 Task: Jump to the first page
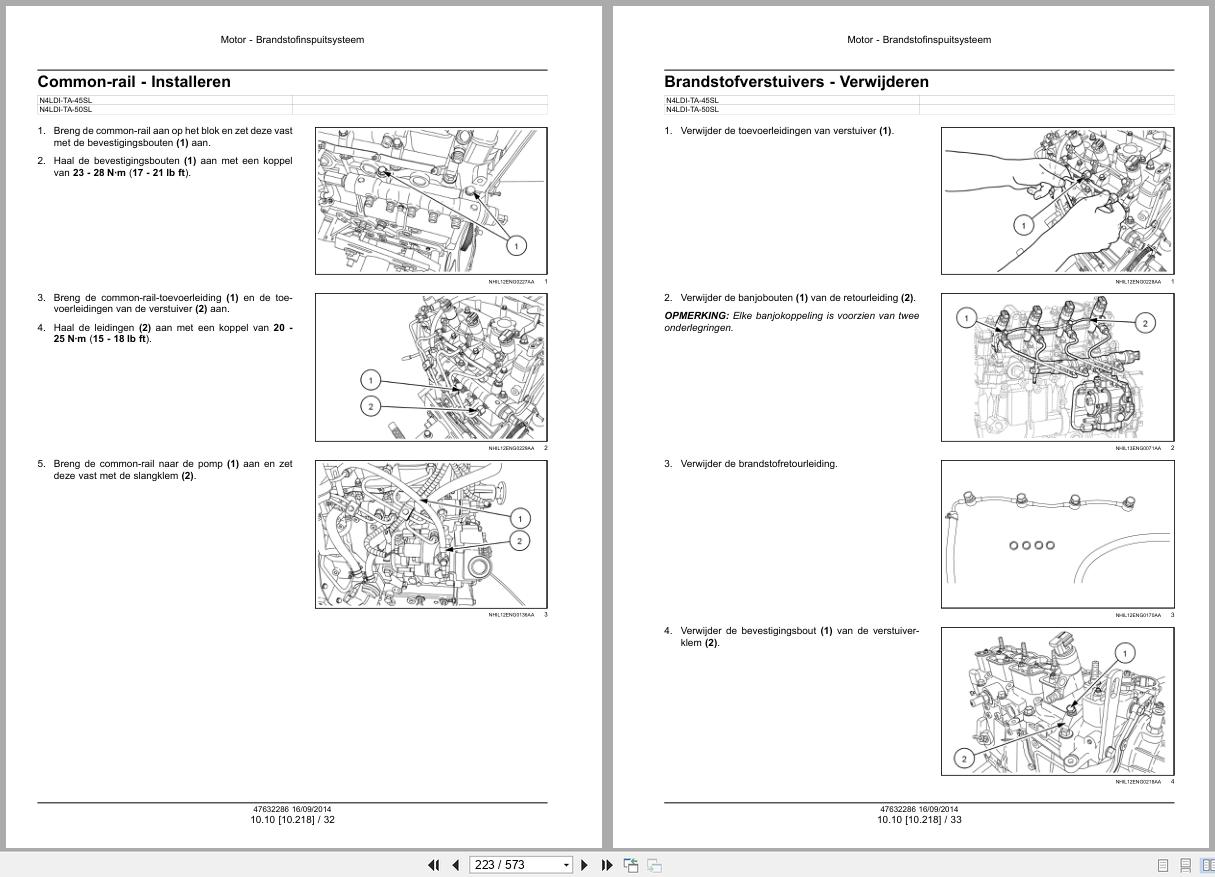[433, 864]
